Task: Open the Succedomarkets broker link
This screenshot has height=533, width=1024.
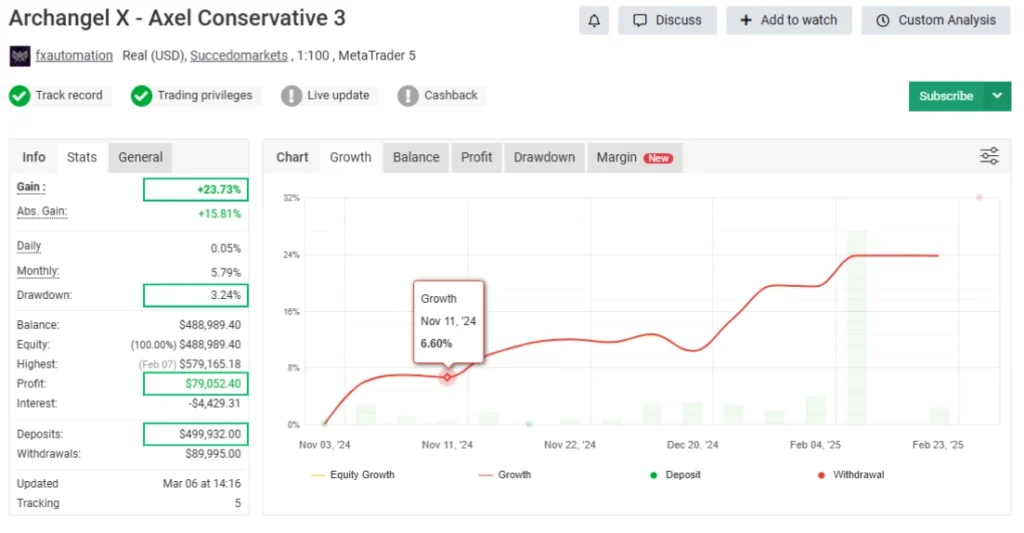Action: 233,56
